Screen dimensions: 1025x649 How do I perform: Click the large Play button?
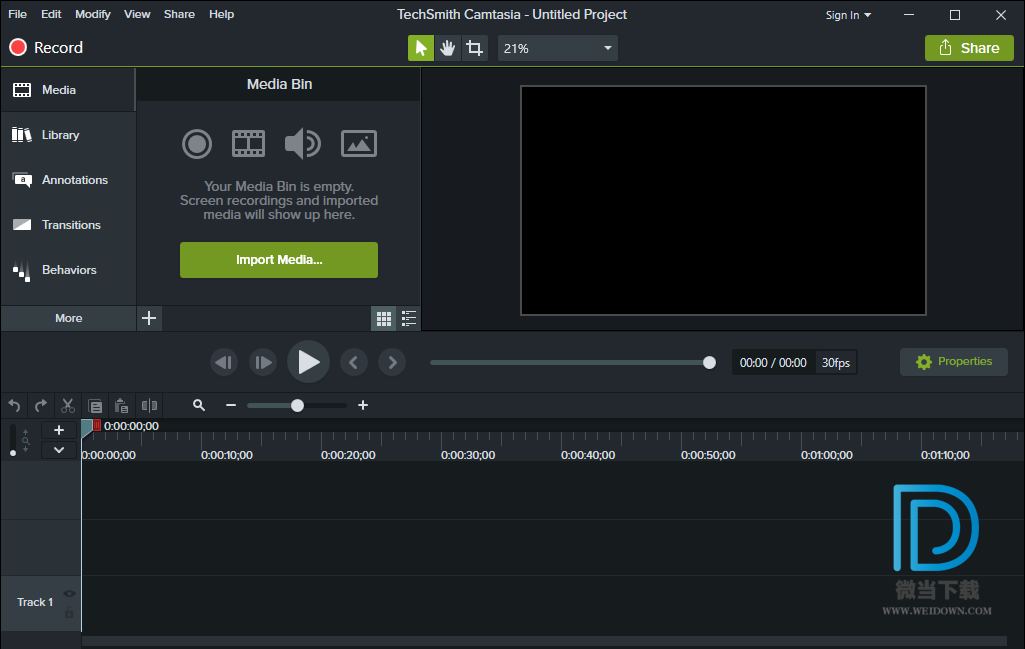click(x=308, y=362)
